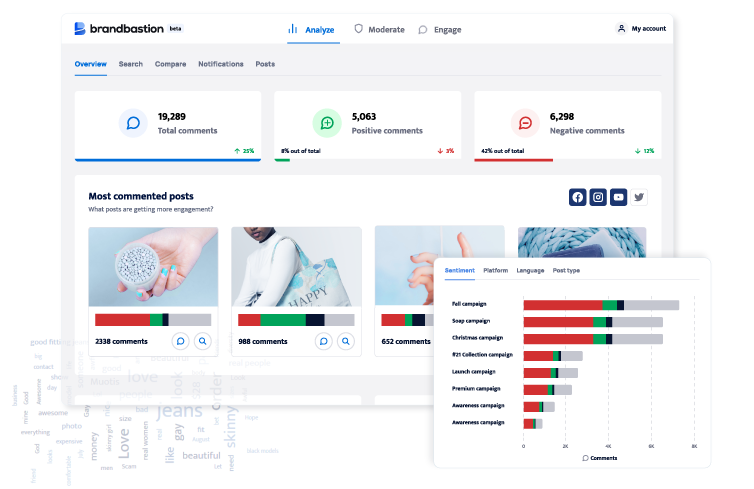Open the Engage section
The height and width of the screenshot is (489, 754).
[440, 30]
